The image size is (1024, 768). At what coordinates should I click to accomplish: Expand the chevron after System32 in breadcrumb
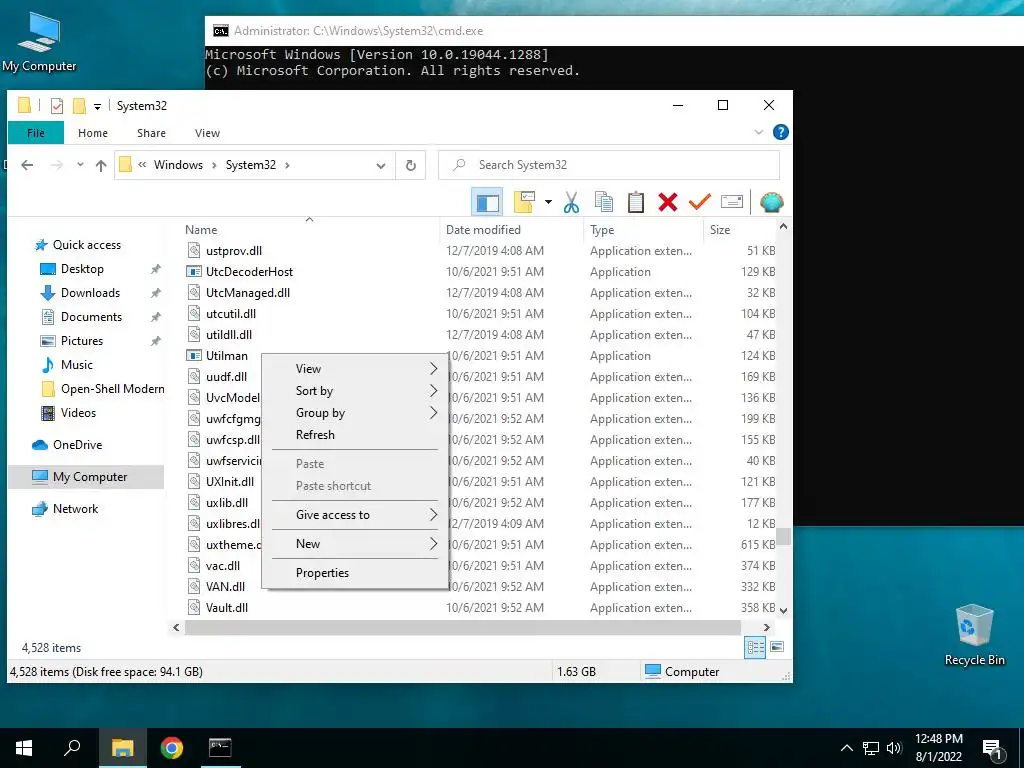coord(287,165)
